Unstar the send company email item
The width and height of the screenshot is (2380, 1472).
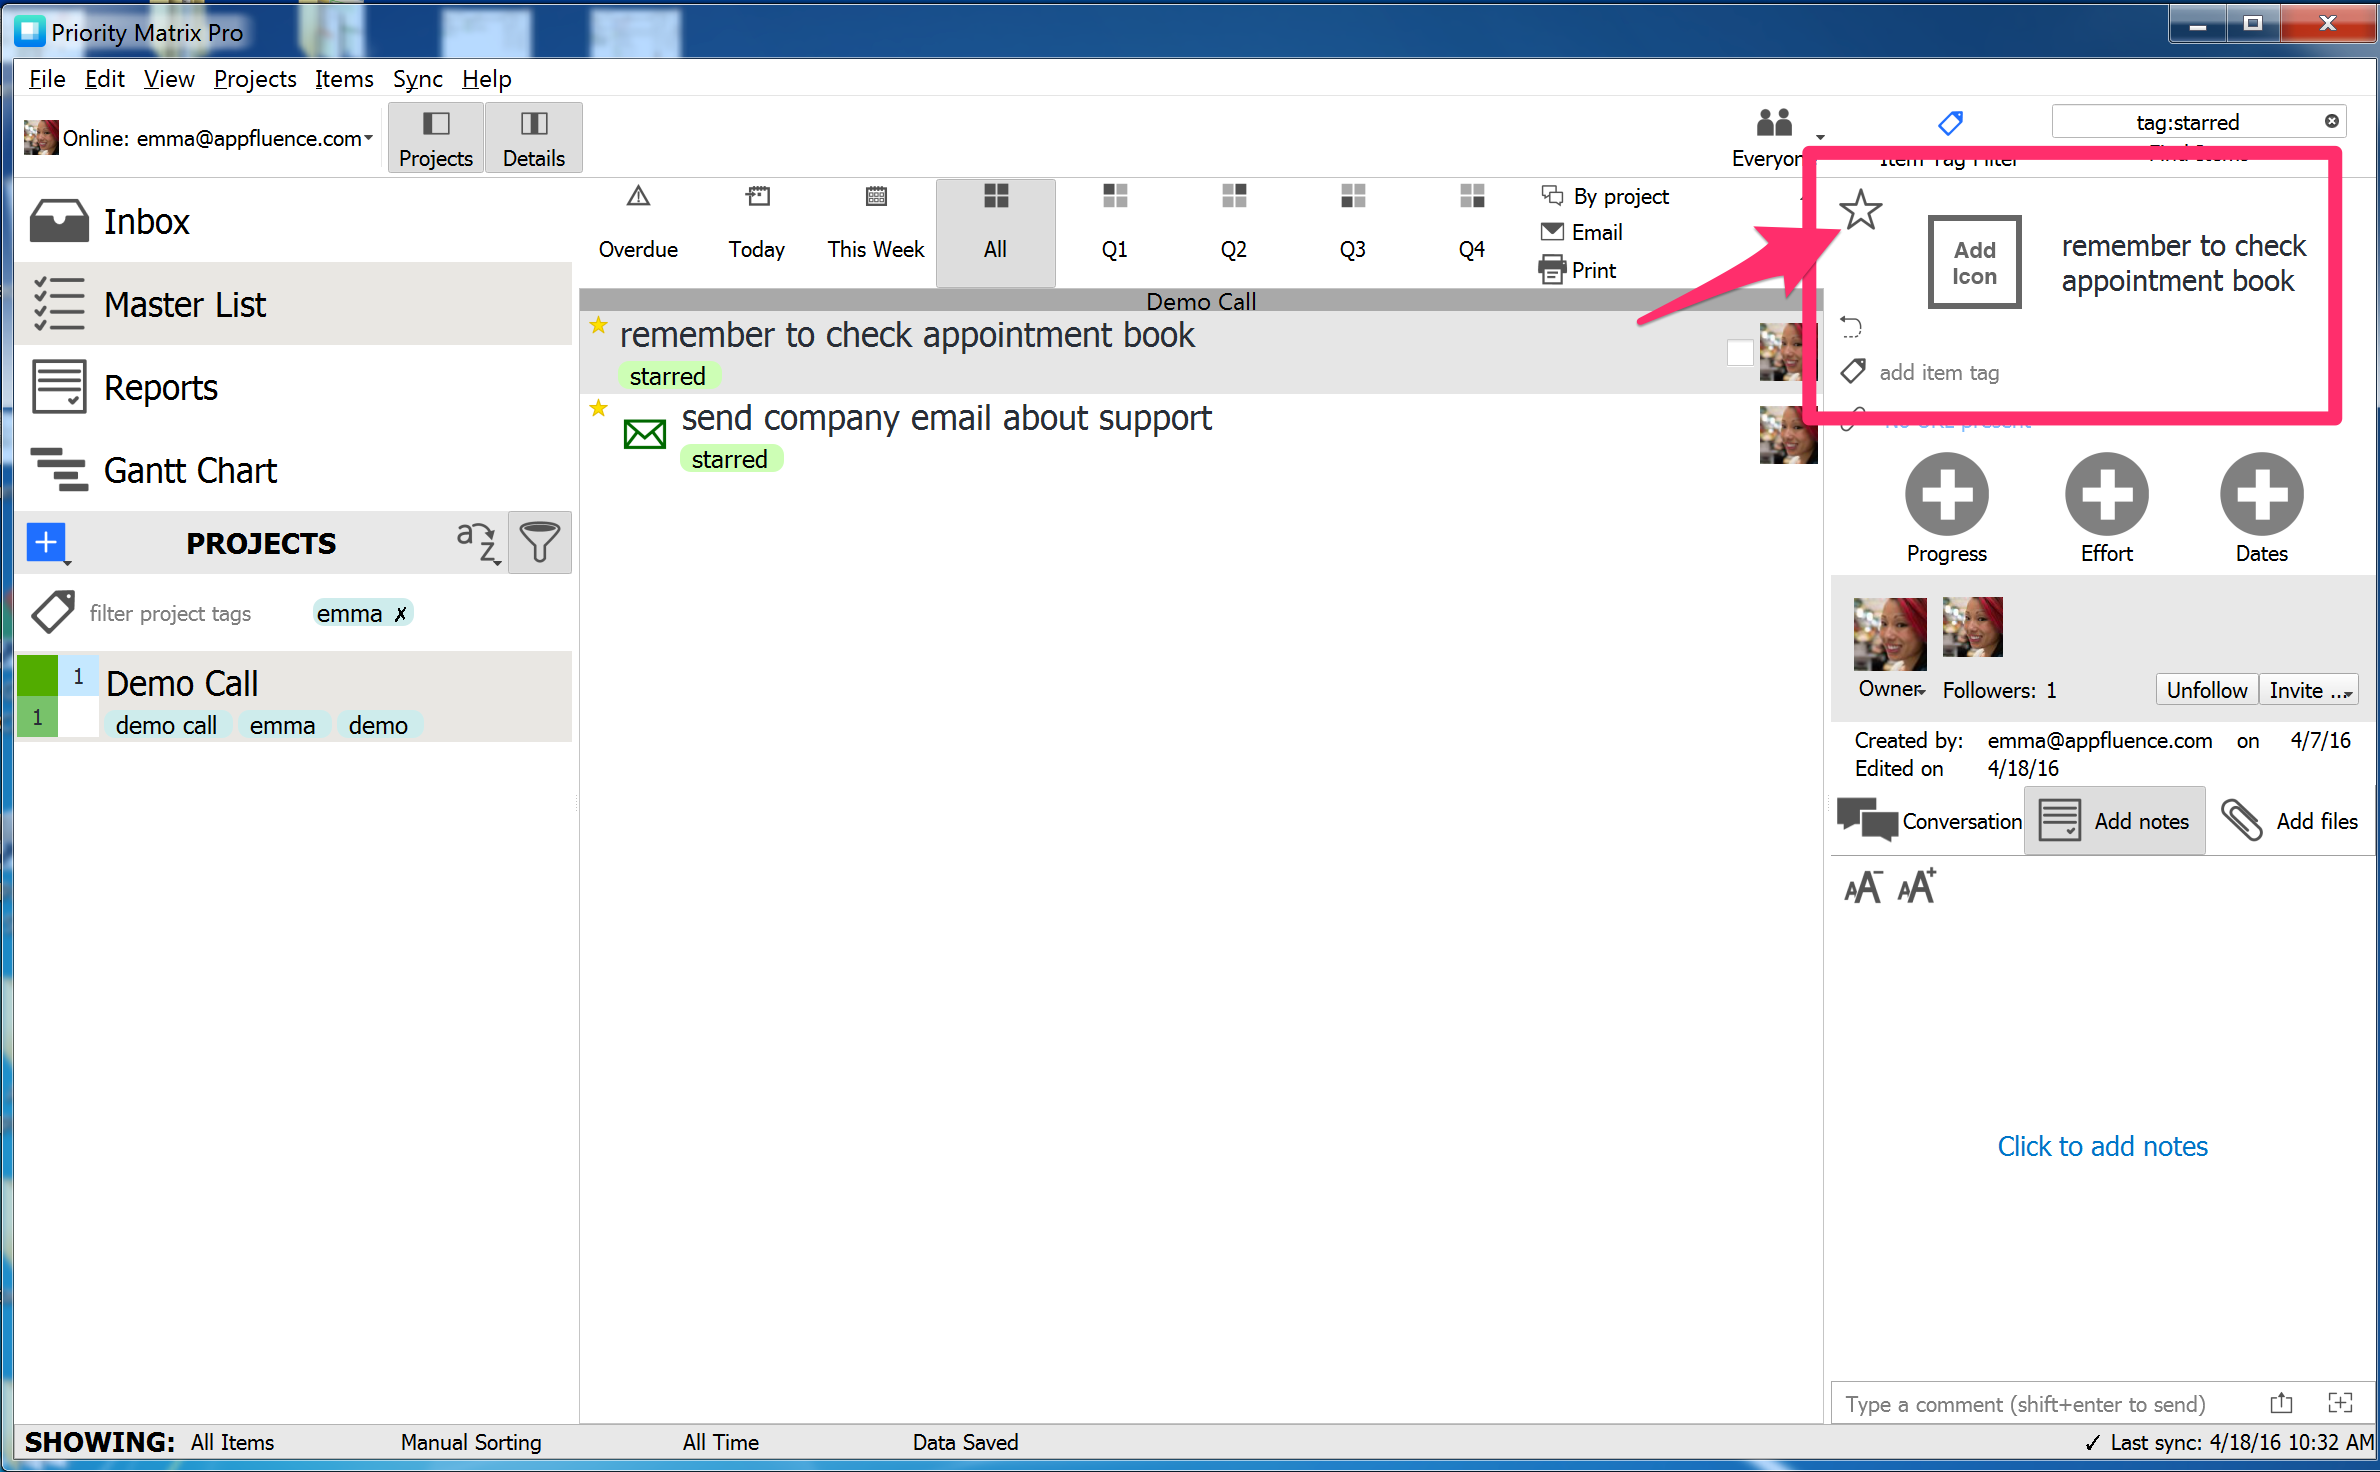(x=598, y=408)
